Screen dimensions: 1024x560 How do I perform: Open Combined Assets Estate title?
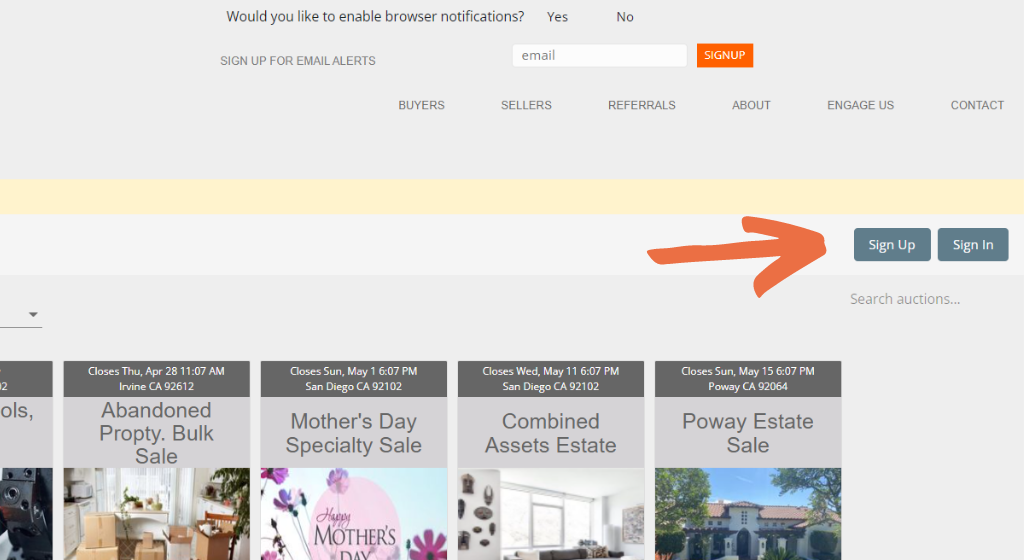coord(551,433)
